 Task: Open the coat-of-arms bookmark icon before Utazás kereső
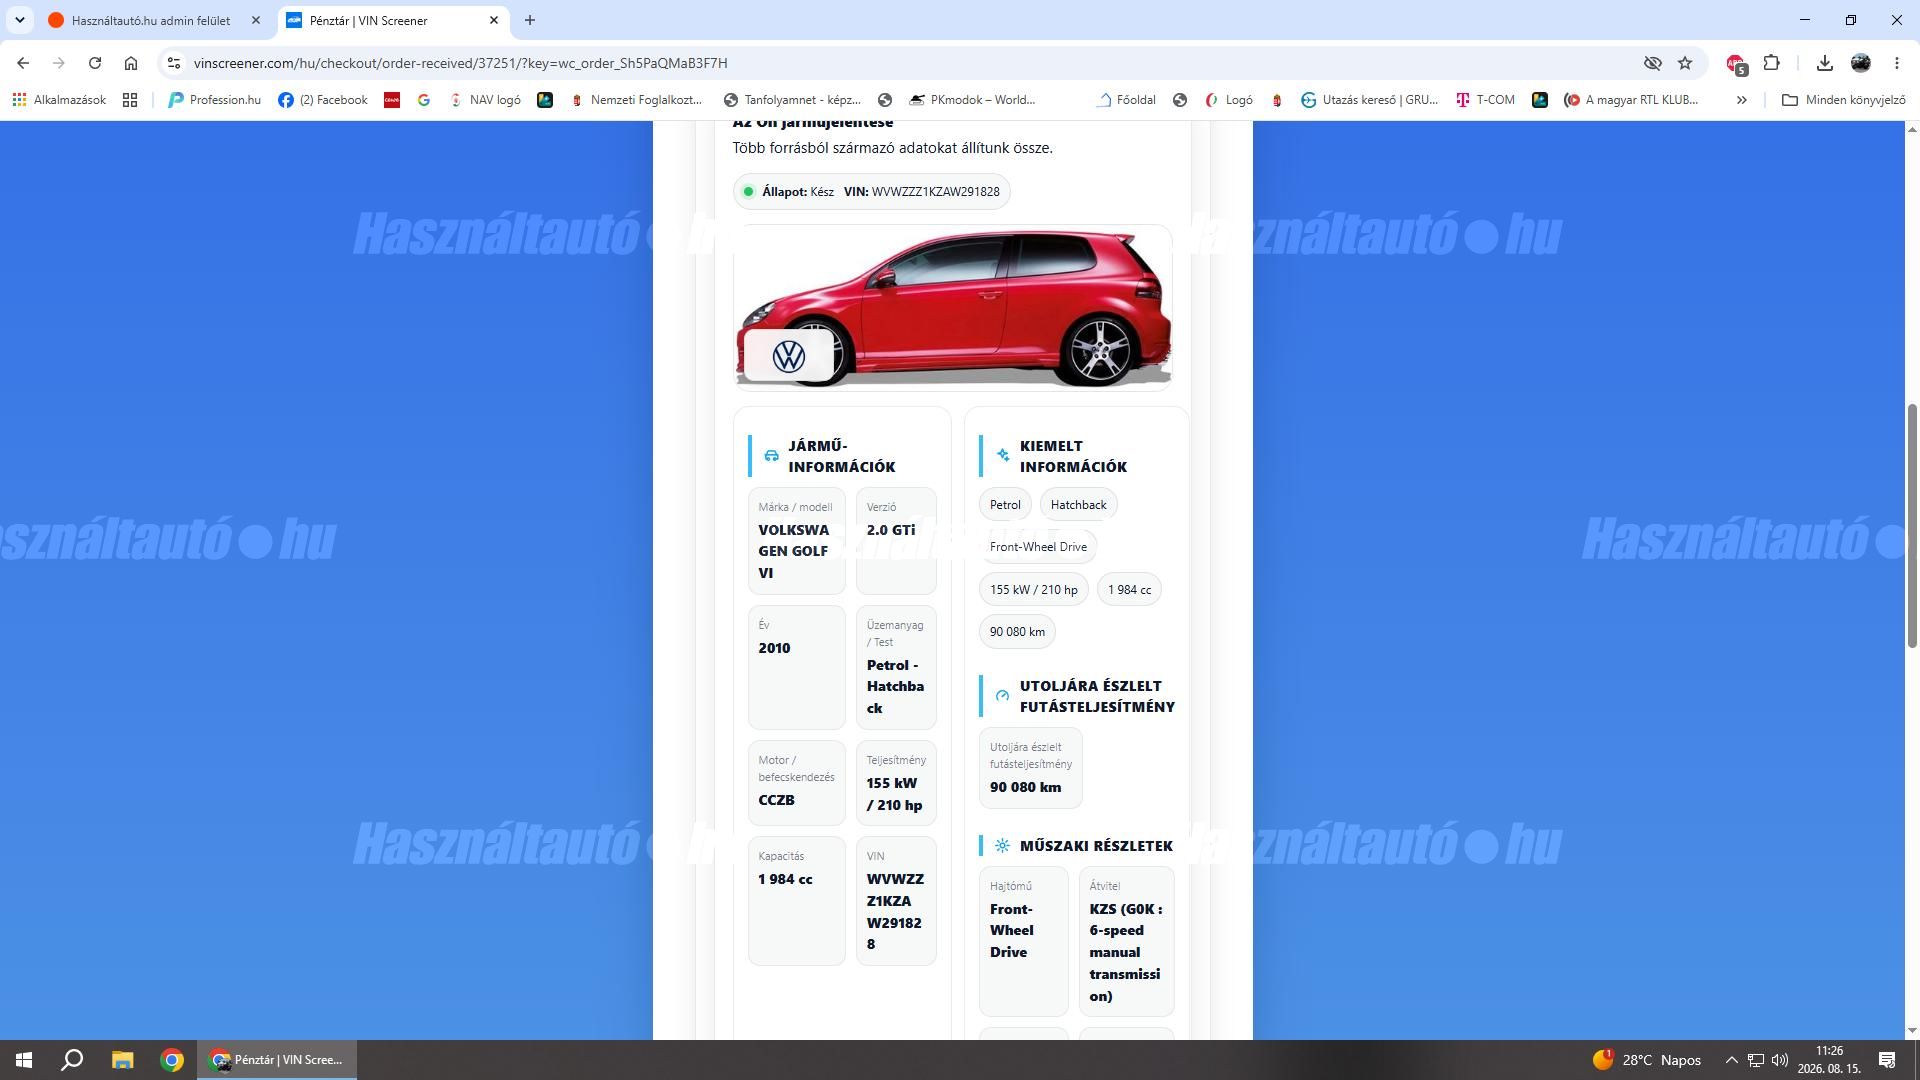1277,100
